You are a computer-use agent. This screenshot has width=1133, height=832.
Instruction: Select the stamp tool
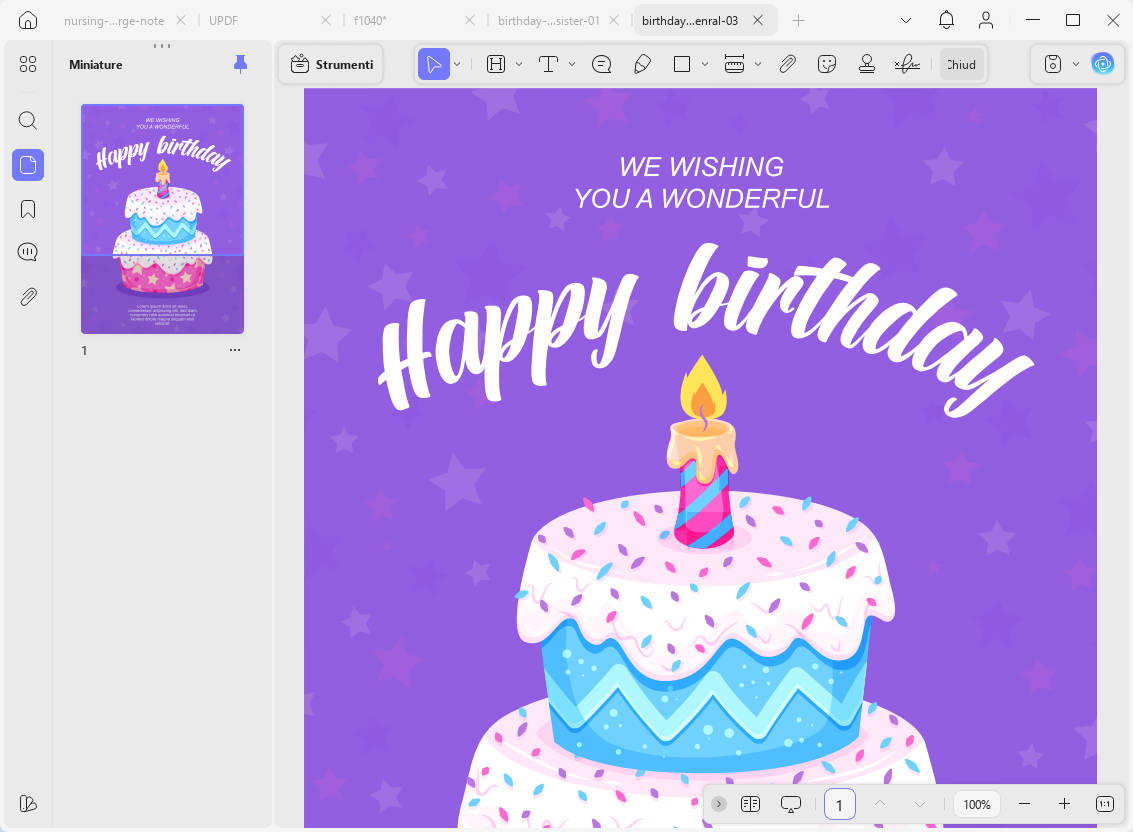point(867,64)
